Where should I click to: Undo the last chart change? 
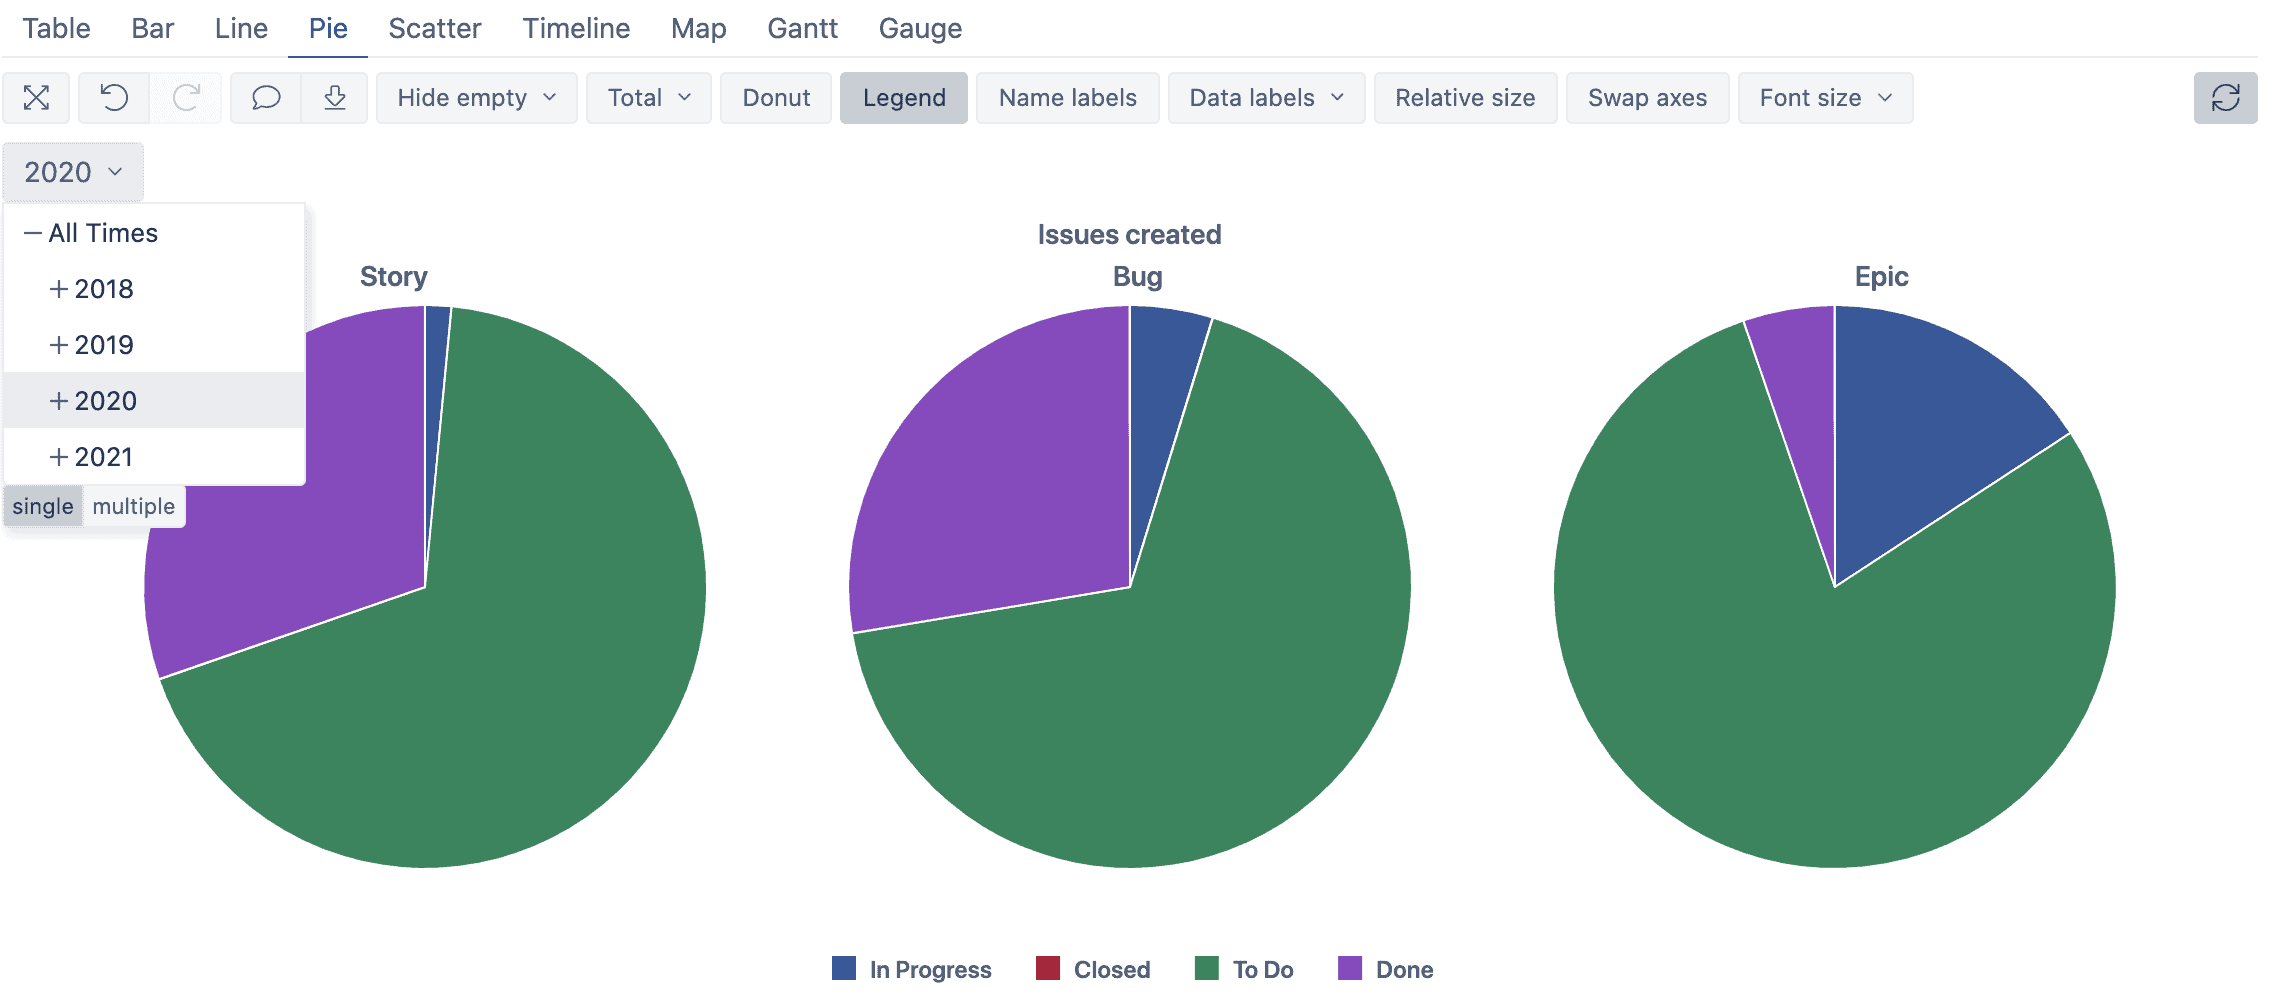(112, 97)
